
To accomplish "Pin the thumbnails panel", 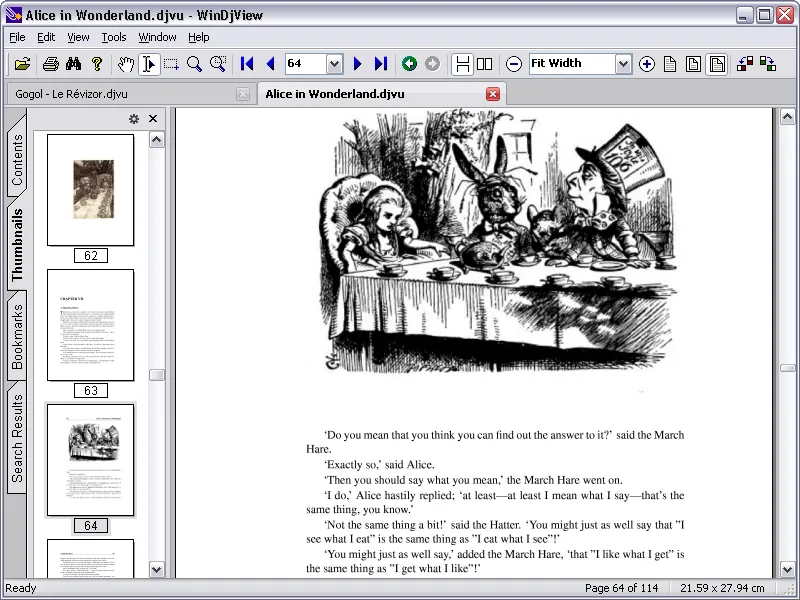I will coord(133,118).
